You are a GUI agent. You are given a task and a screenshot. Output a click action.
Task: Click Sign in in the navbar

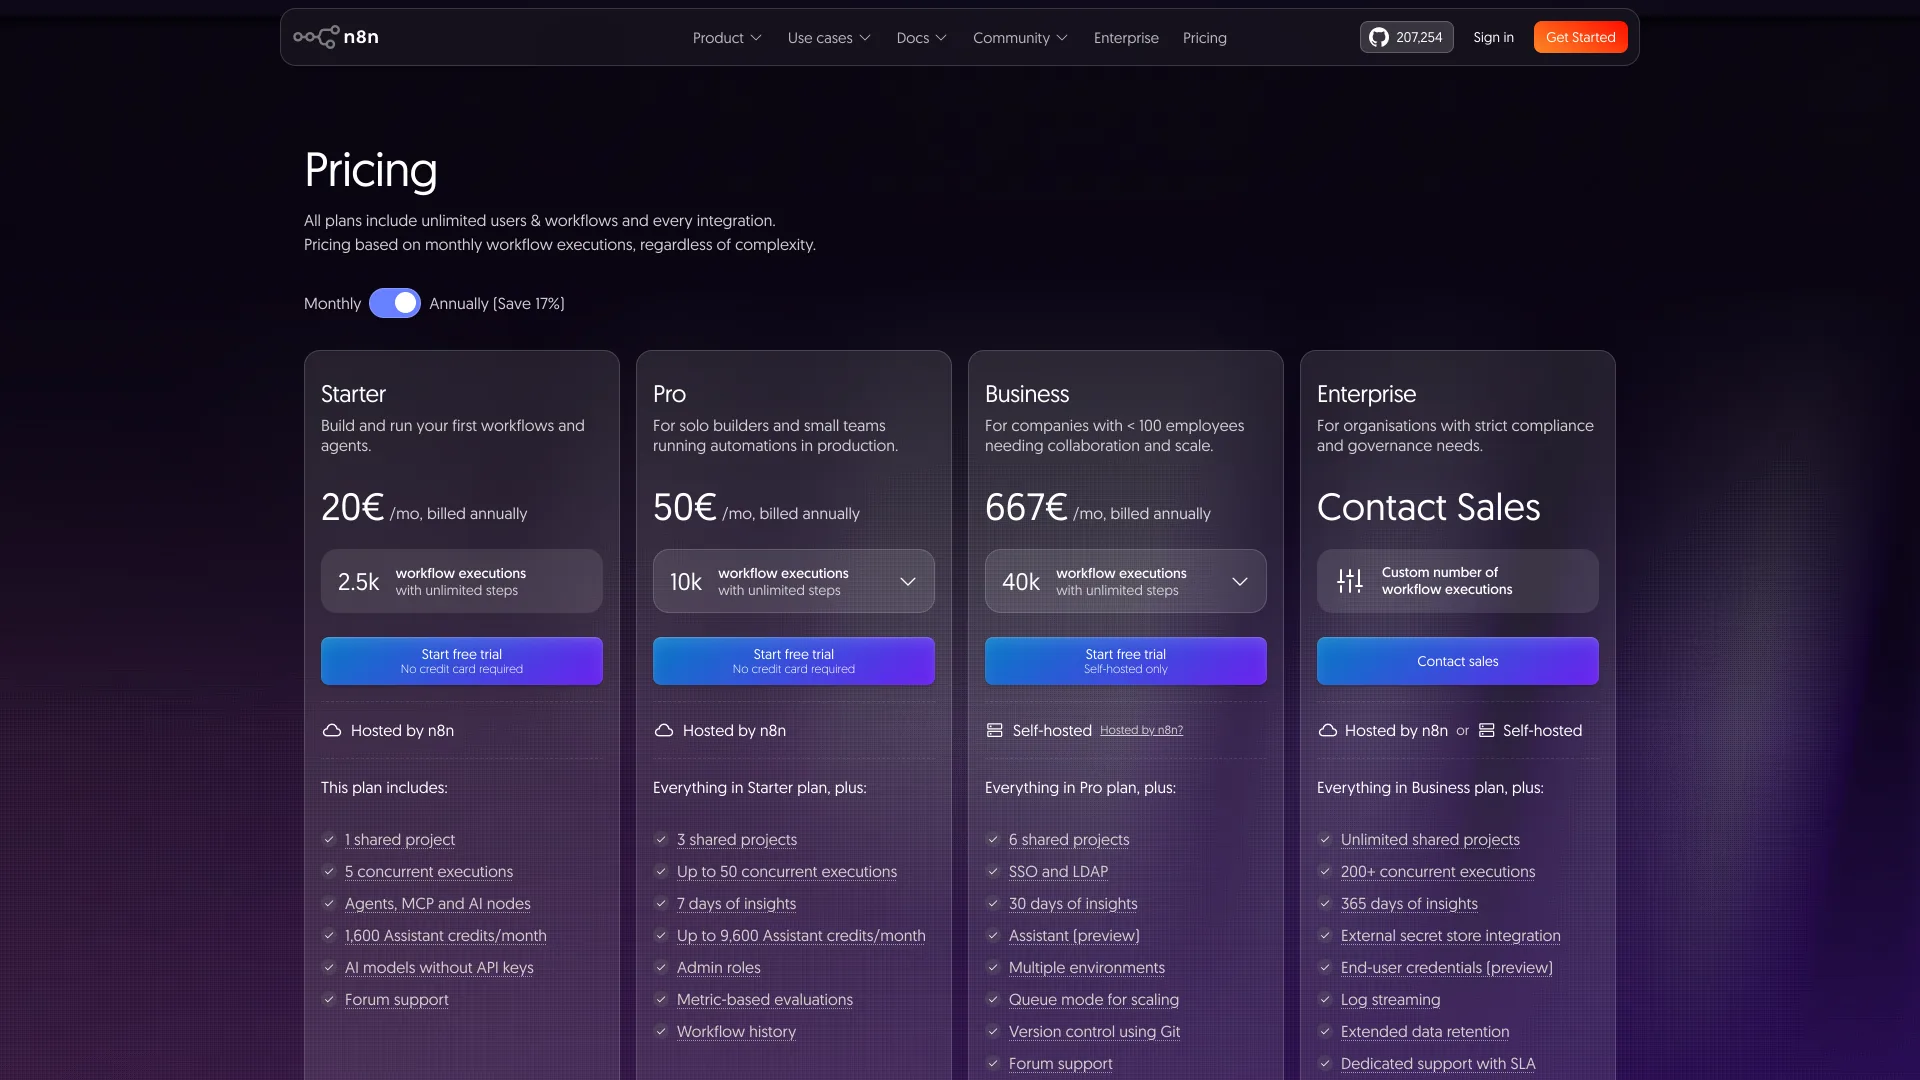1493,37
